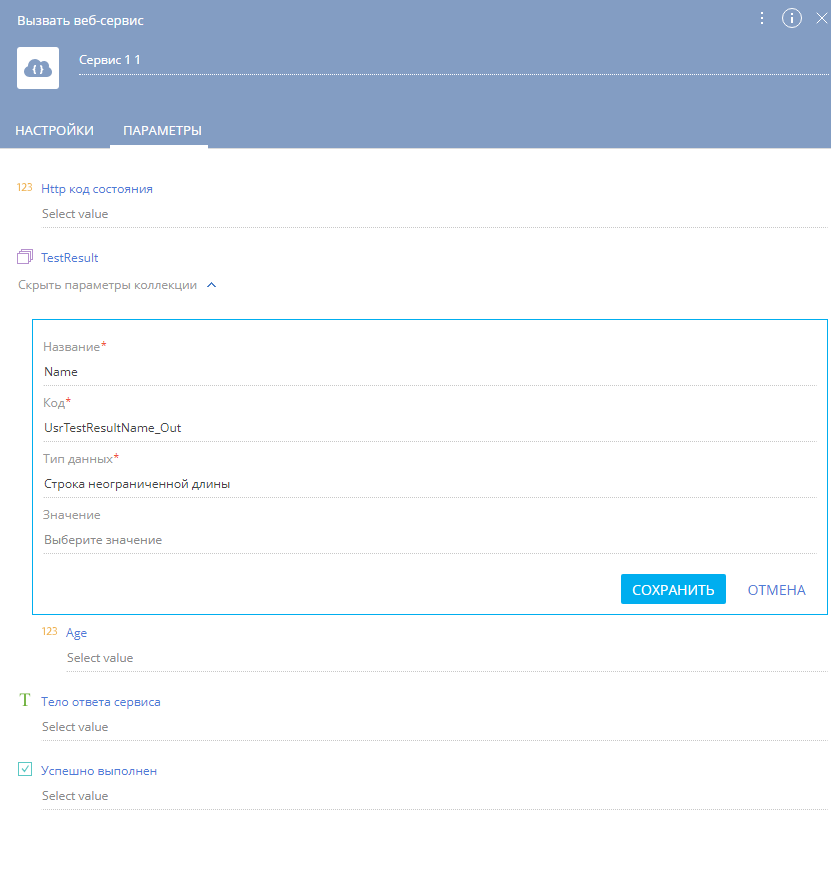Collapse collection parameters with the chevron

(211, 285)
